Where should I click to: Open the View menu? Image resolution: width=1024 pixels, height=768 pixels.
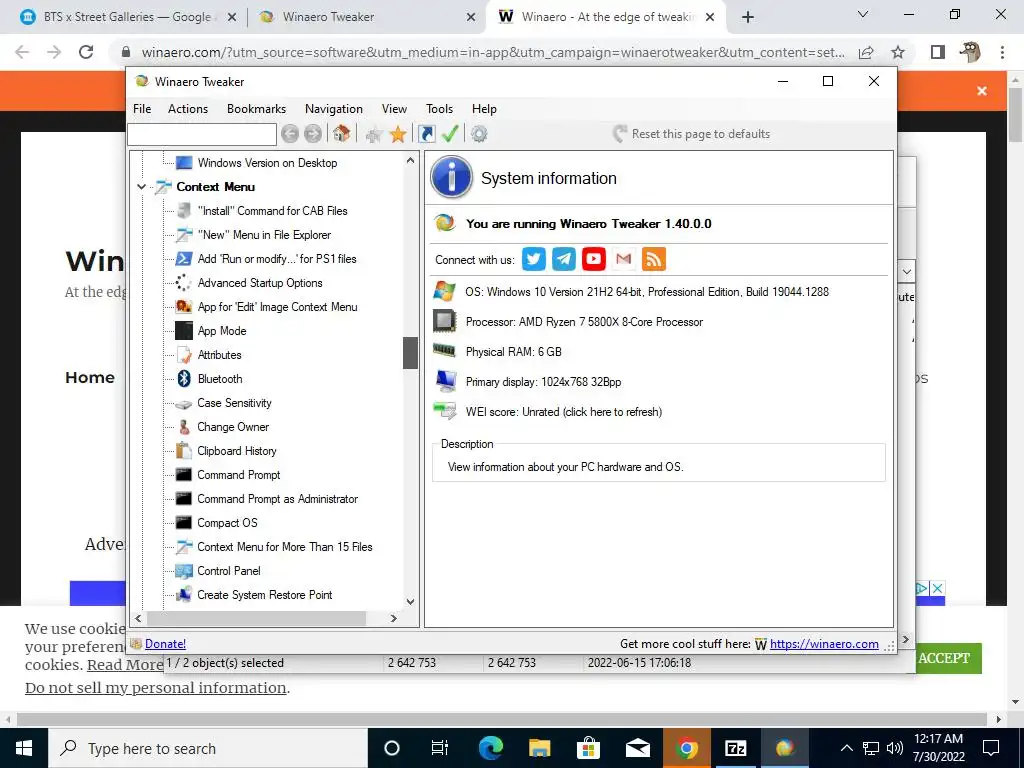click(x=394, y=109)
